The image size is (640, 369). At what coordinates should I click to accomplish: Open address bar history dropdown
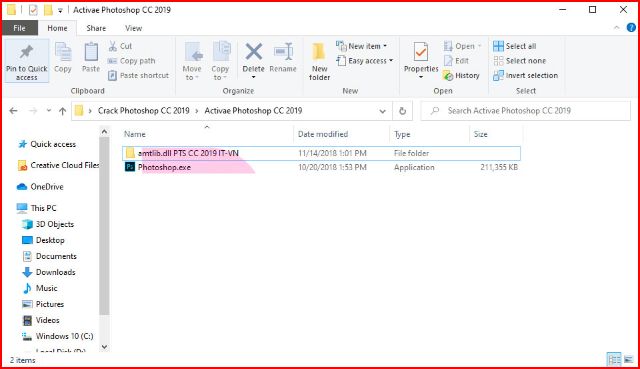tap(382, 111)
